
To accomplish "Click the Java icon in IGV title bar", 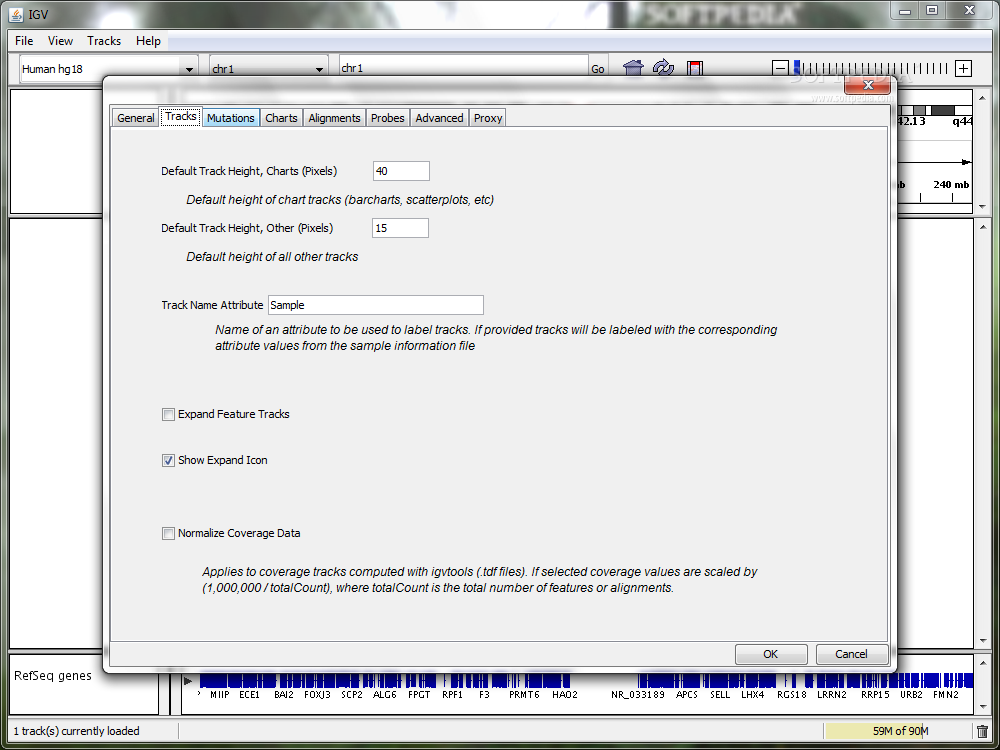I will click(x=17, y=14).
